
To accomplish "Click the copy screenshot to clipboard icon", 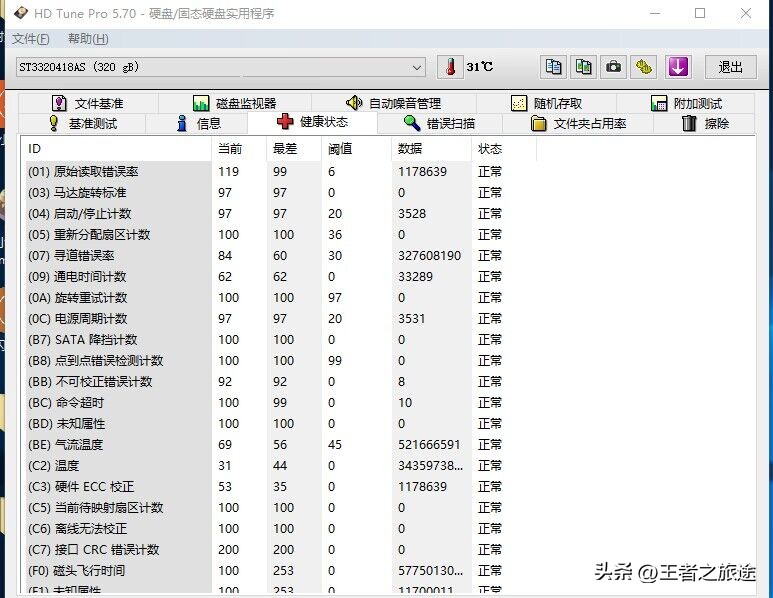I will click(583, 67).
